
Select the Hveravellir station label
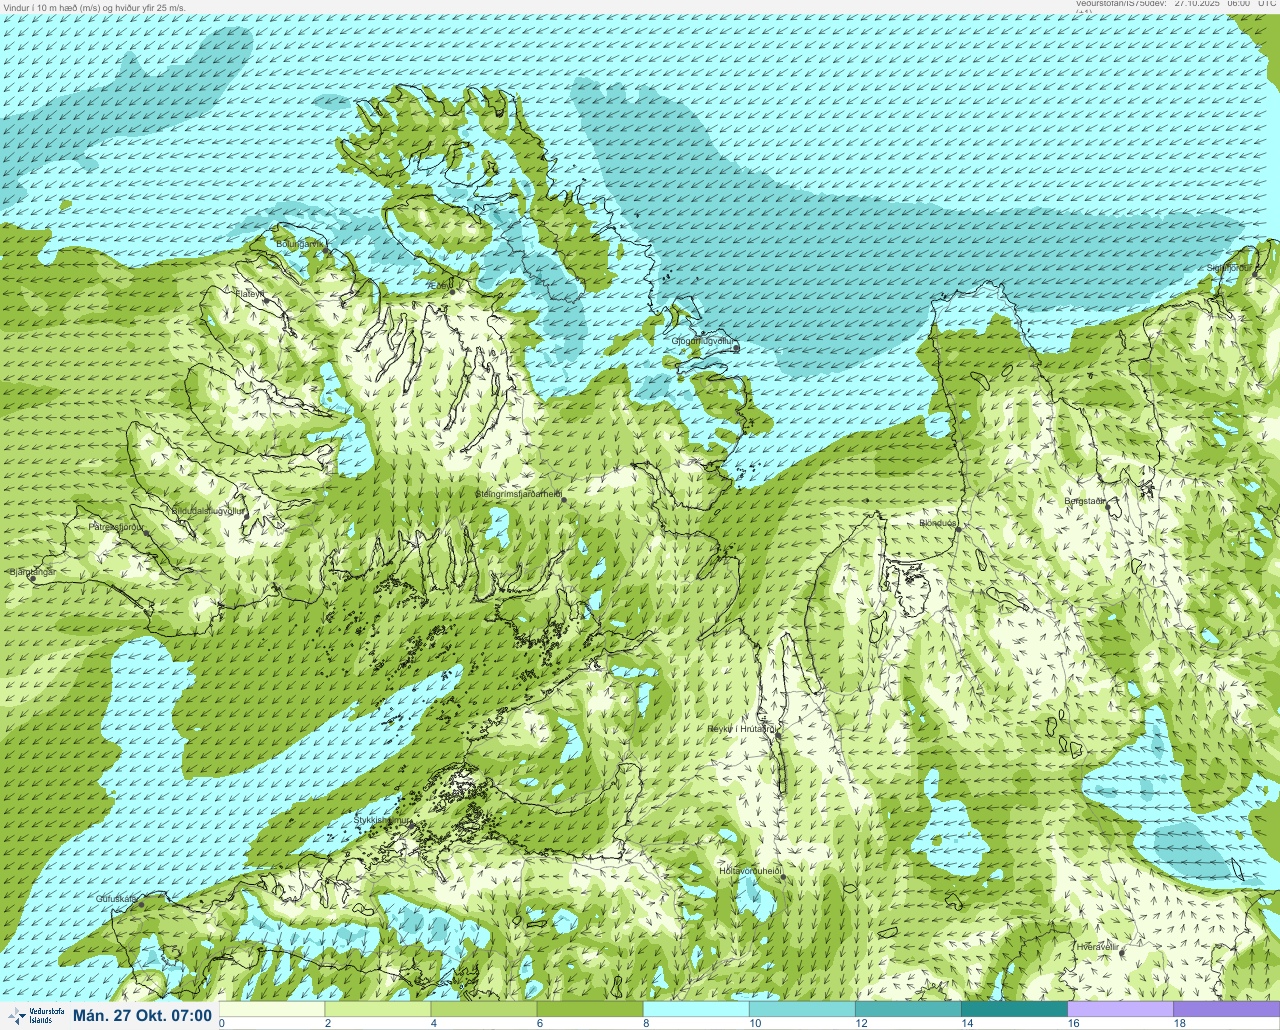pos(1097,946)
